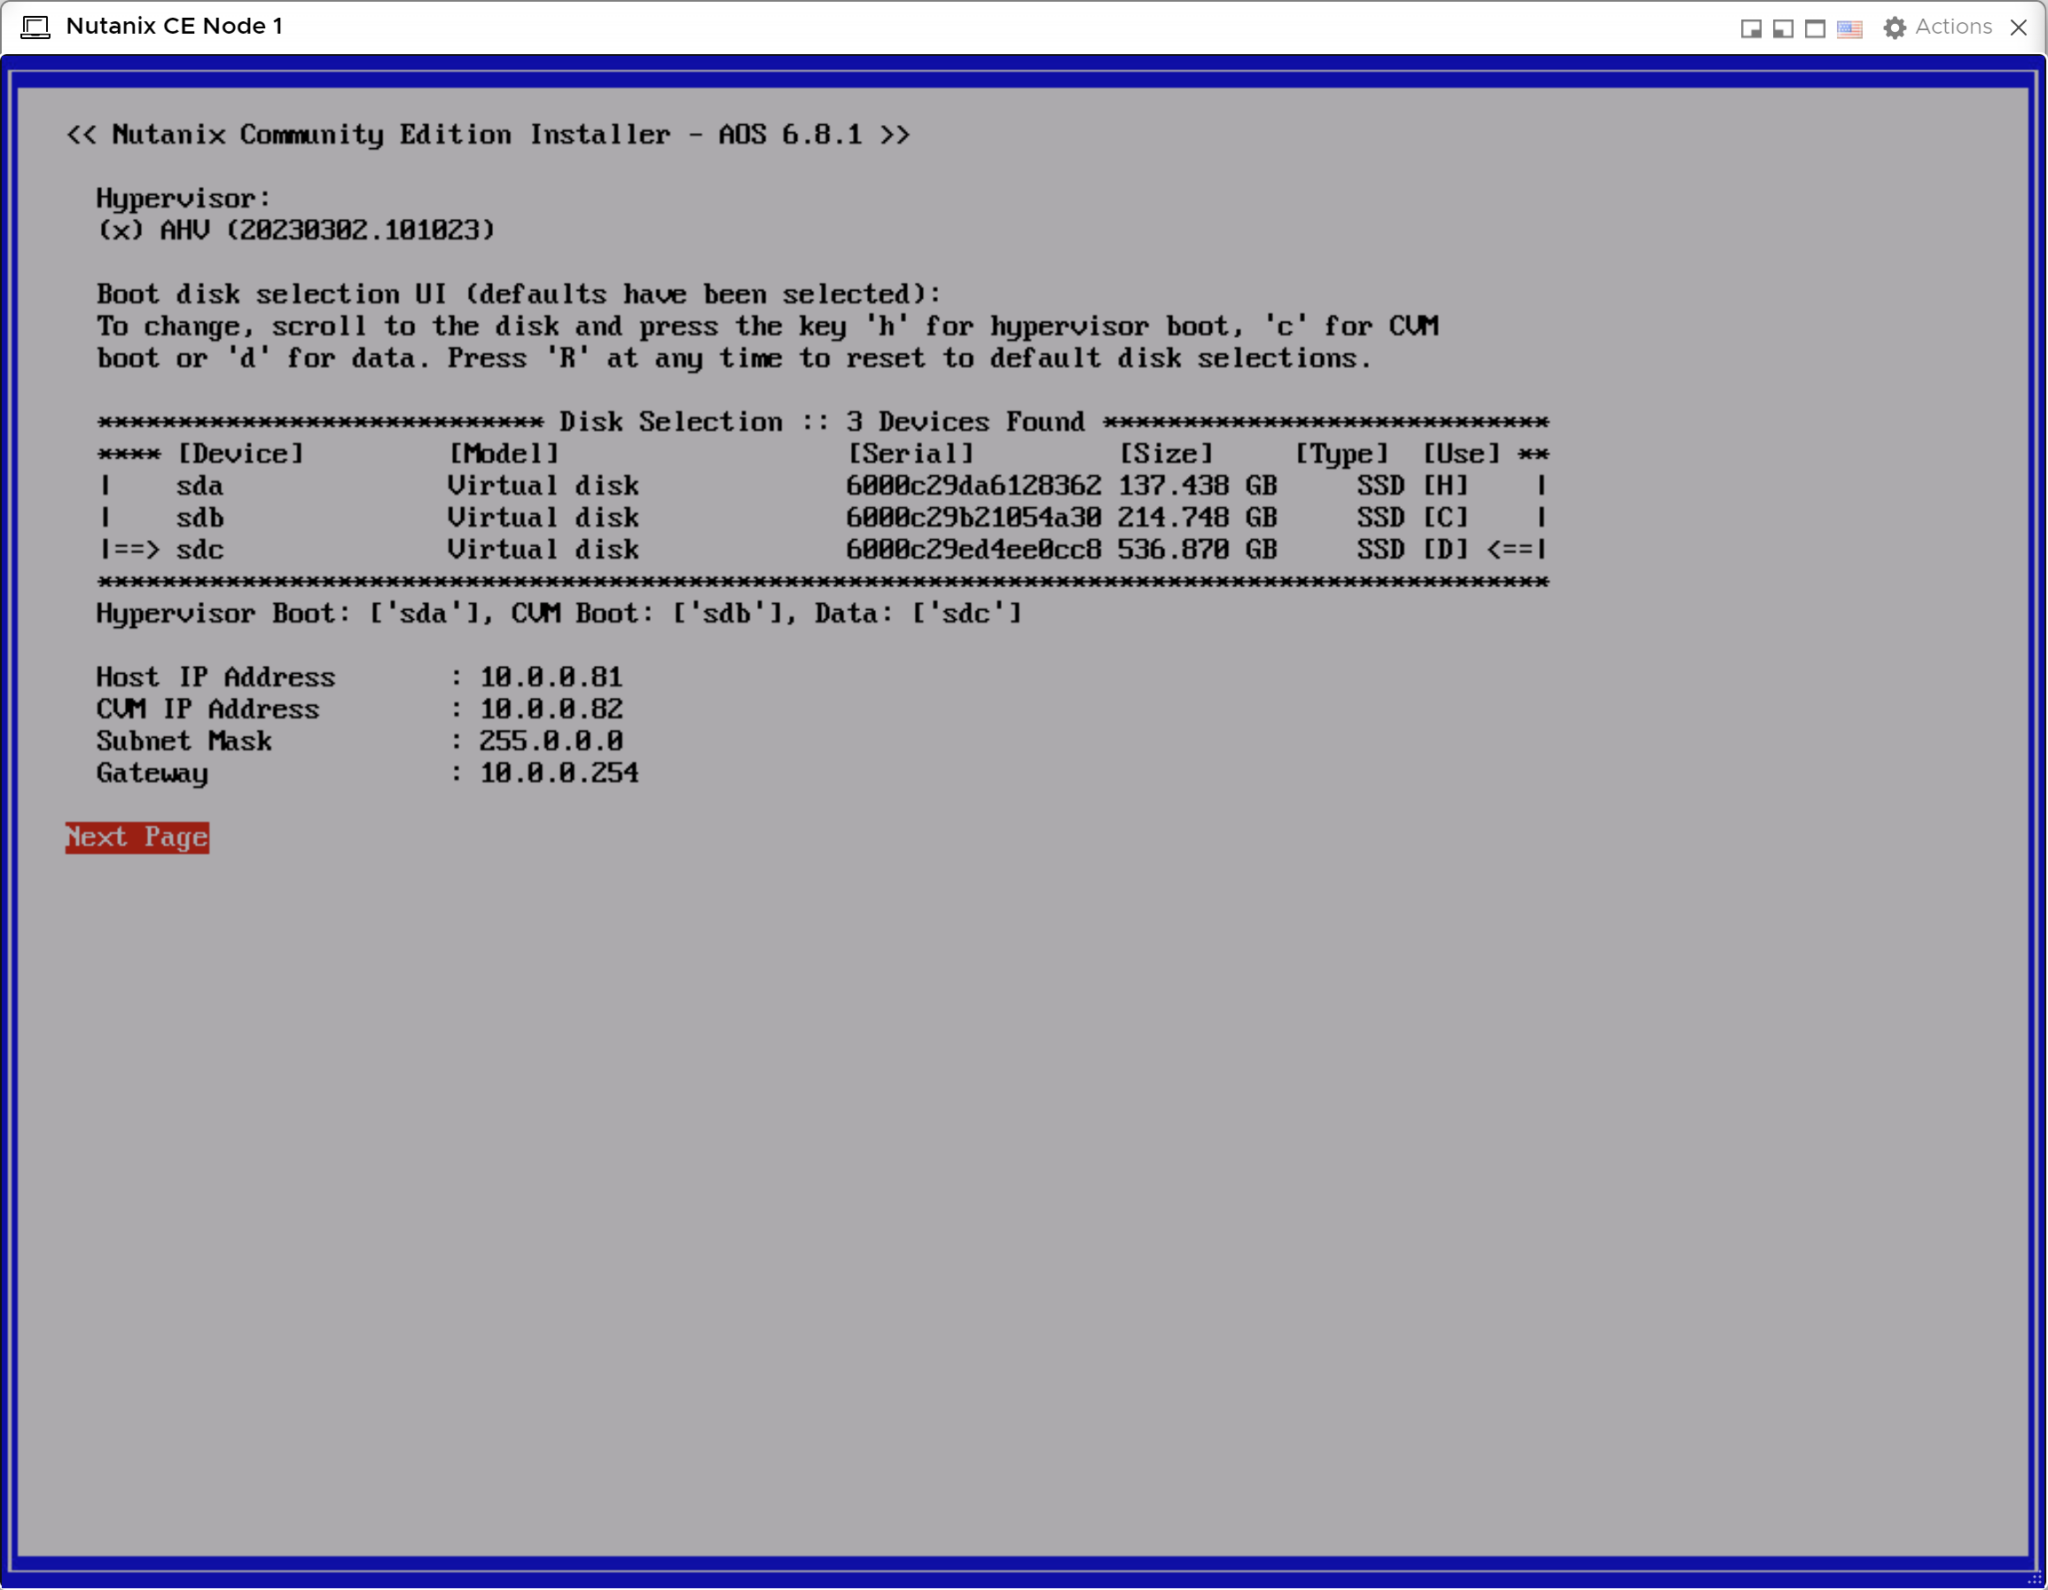The width and height of the screenshot is (2048, 1590).
Task: Click the US flag keyboard layout icon
Action: tap(1849, 28)
